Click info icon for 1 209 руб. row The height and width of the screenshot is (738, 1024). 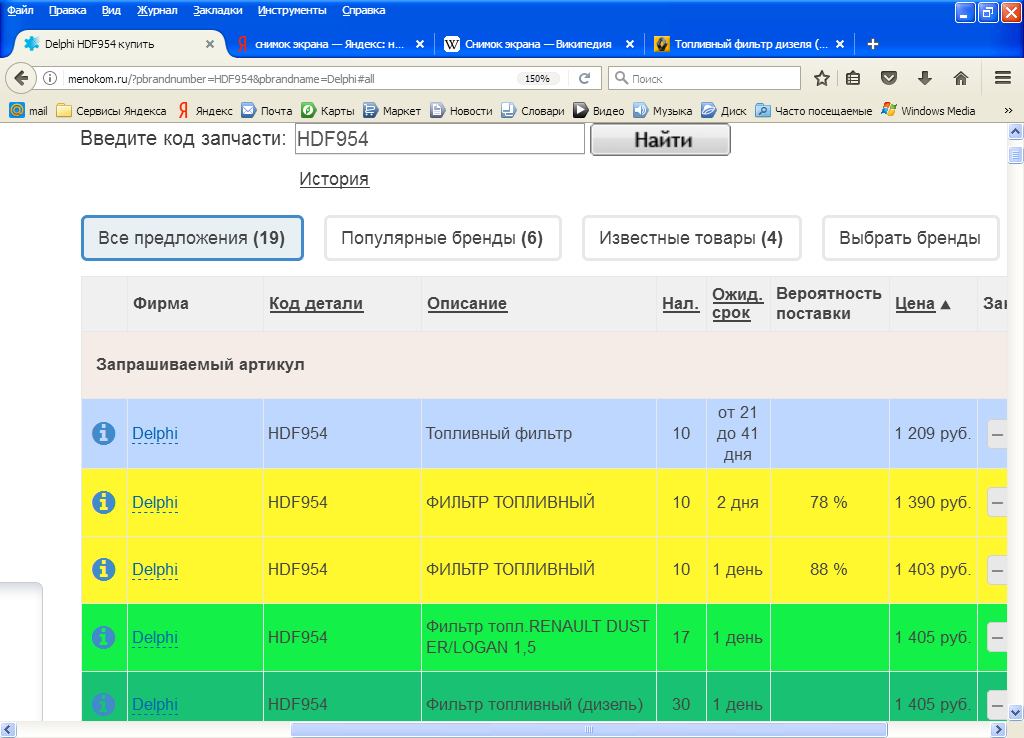pyautogui.click(x=103, y=433)
